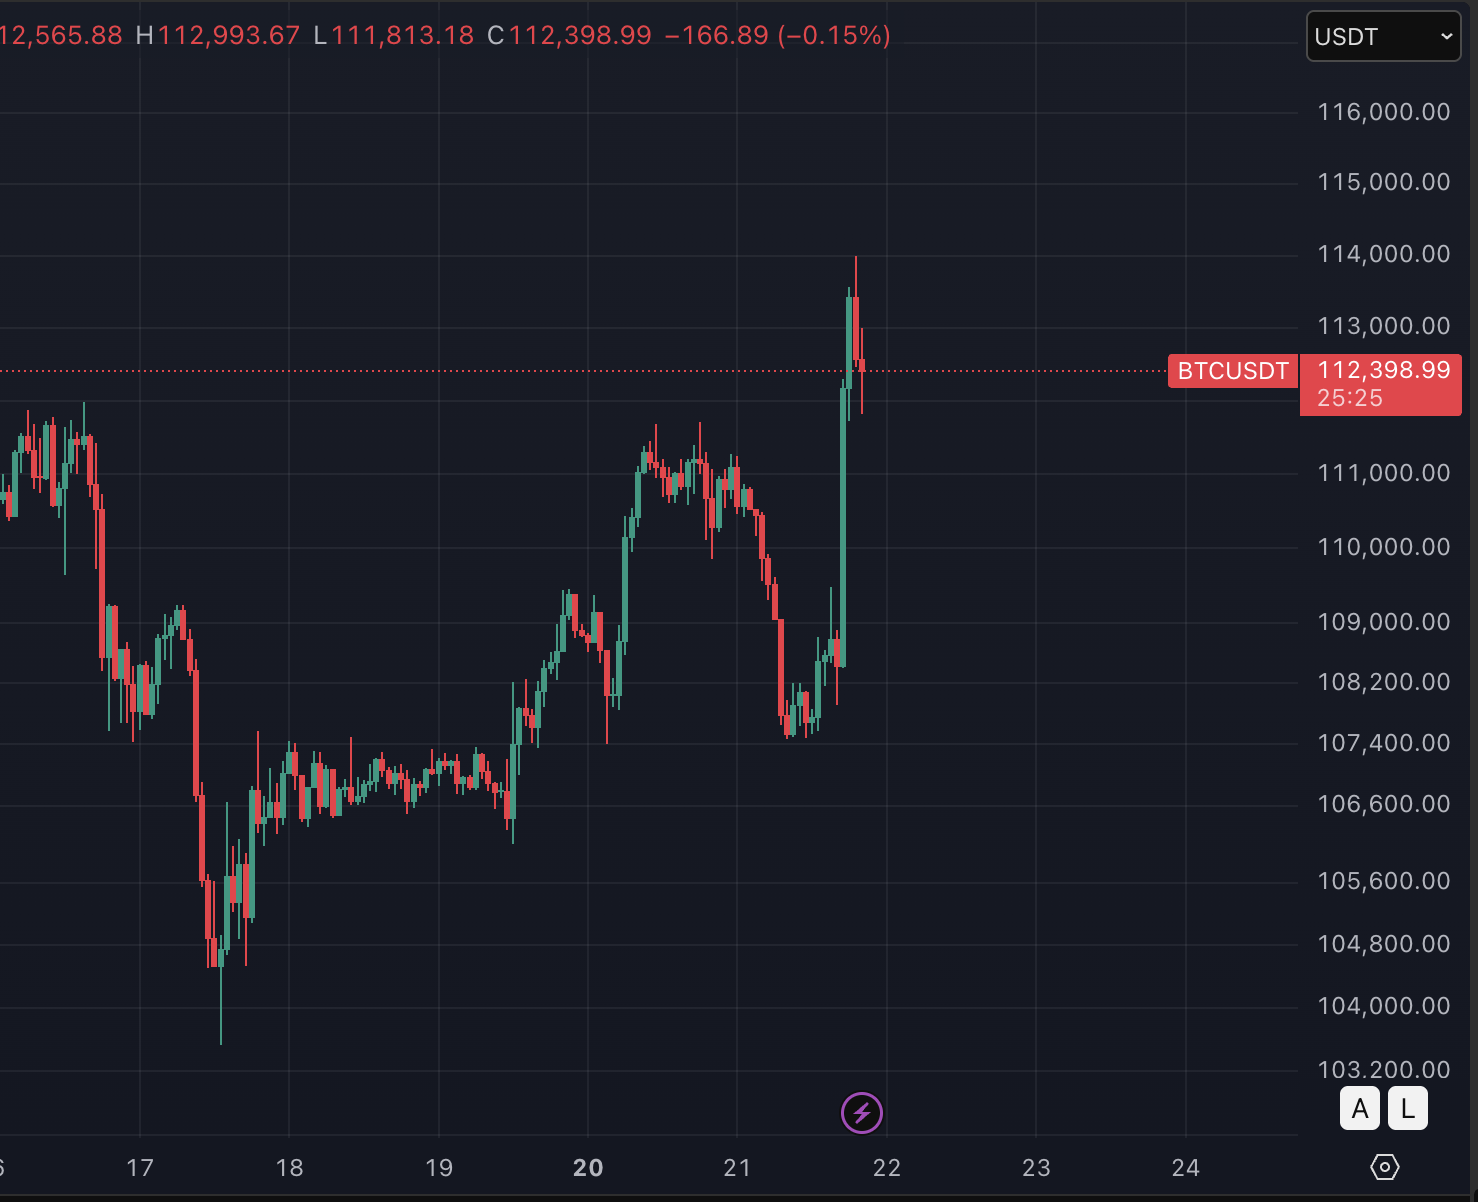
Task: Click the 108,200.00 price axis label
Action: pos(1384,682)
